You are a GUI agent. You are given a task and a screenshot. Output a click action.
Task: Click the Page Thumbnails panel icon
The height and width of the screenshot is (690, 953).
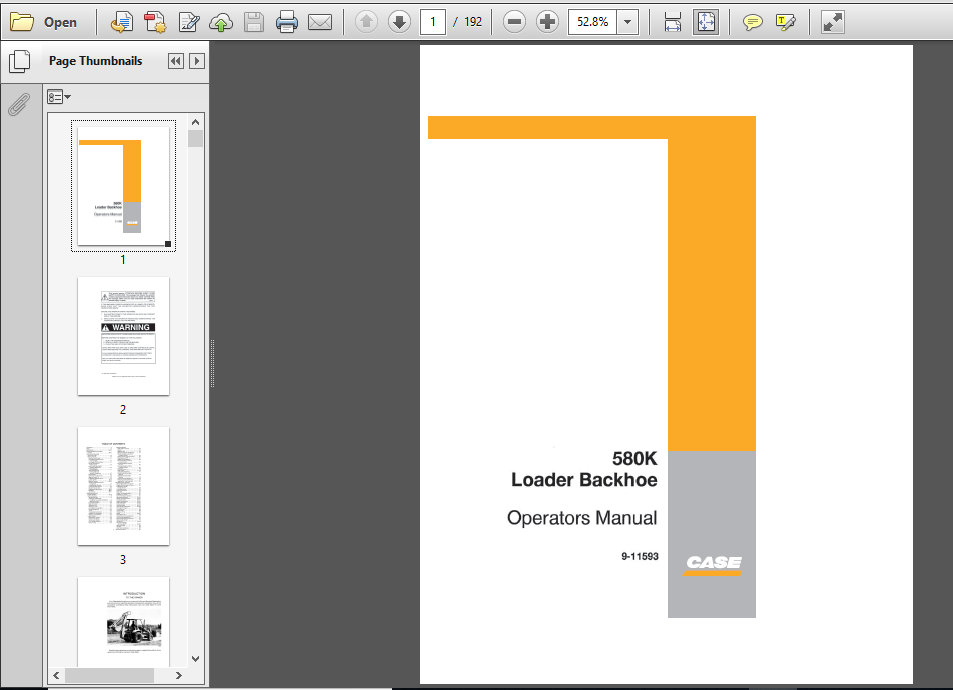coord(19,61)
